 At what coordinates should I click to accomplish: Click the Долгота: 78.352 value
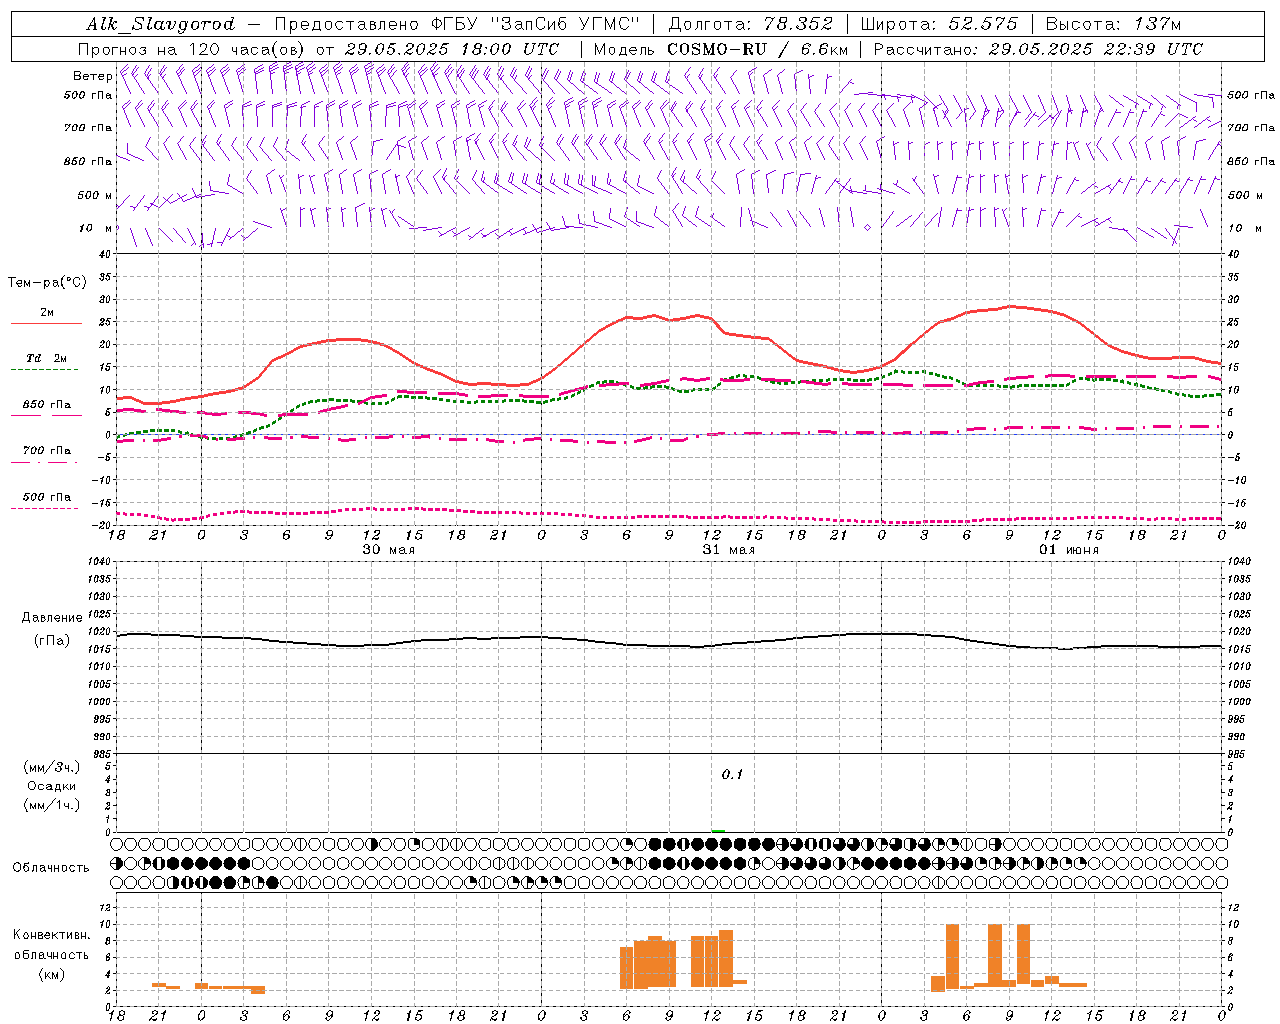pos(750,24)
